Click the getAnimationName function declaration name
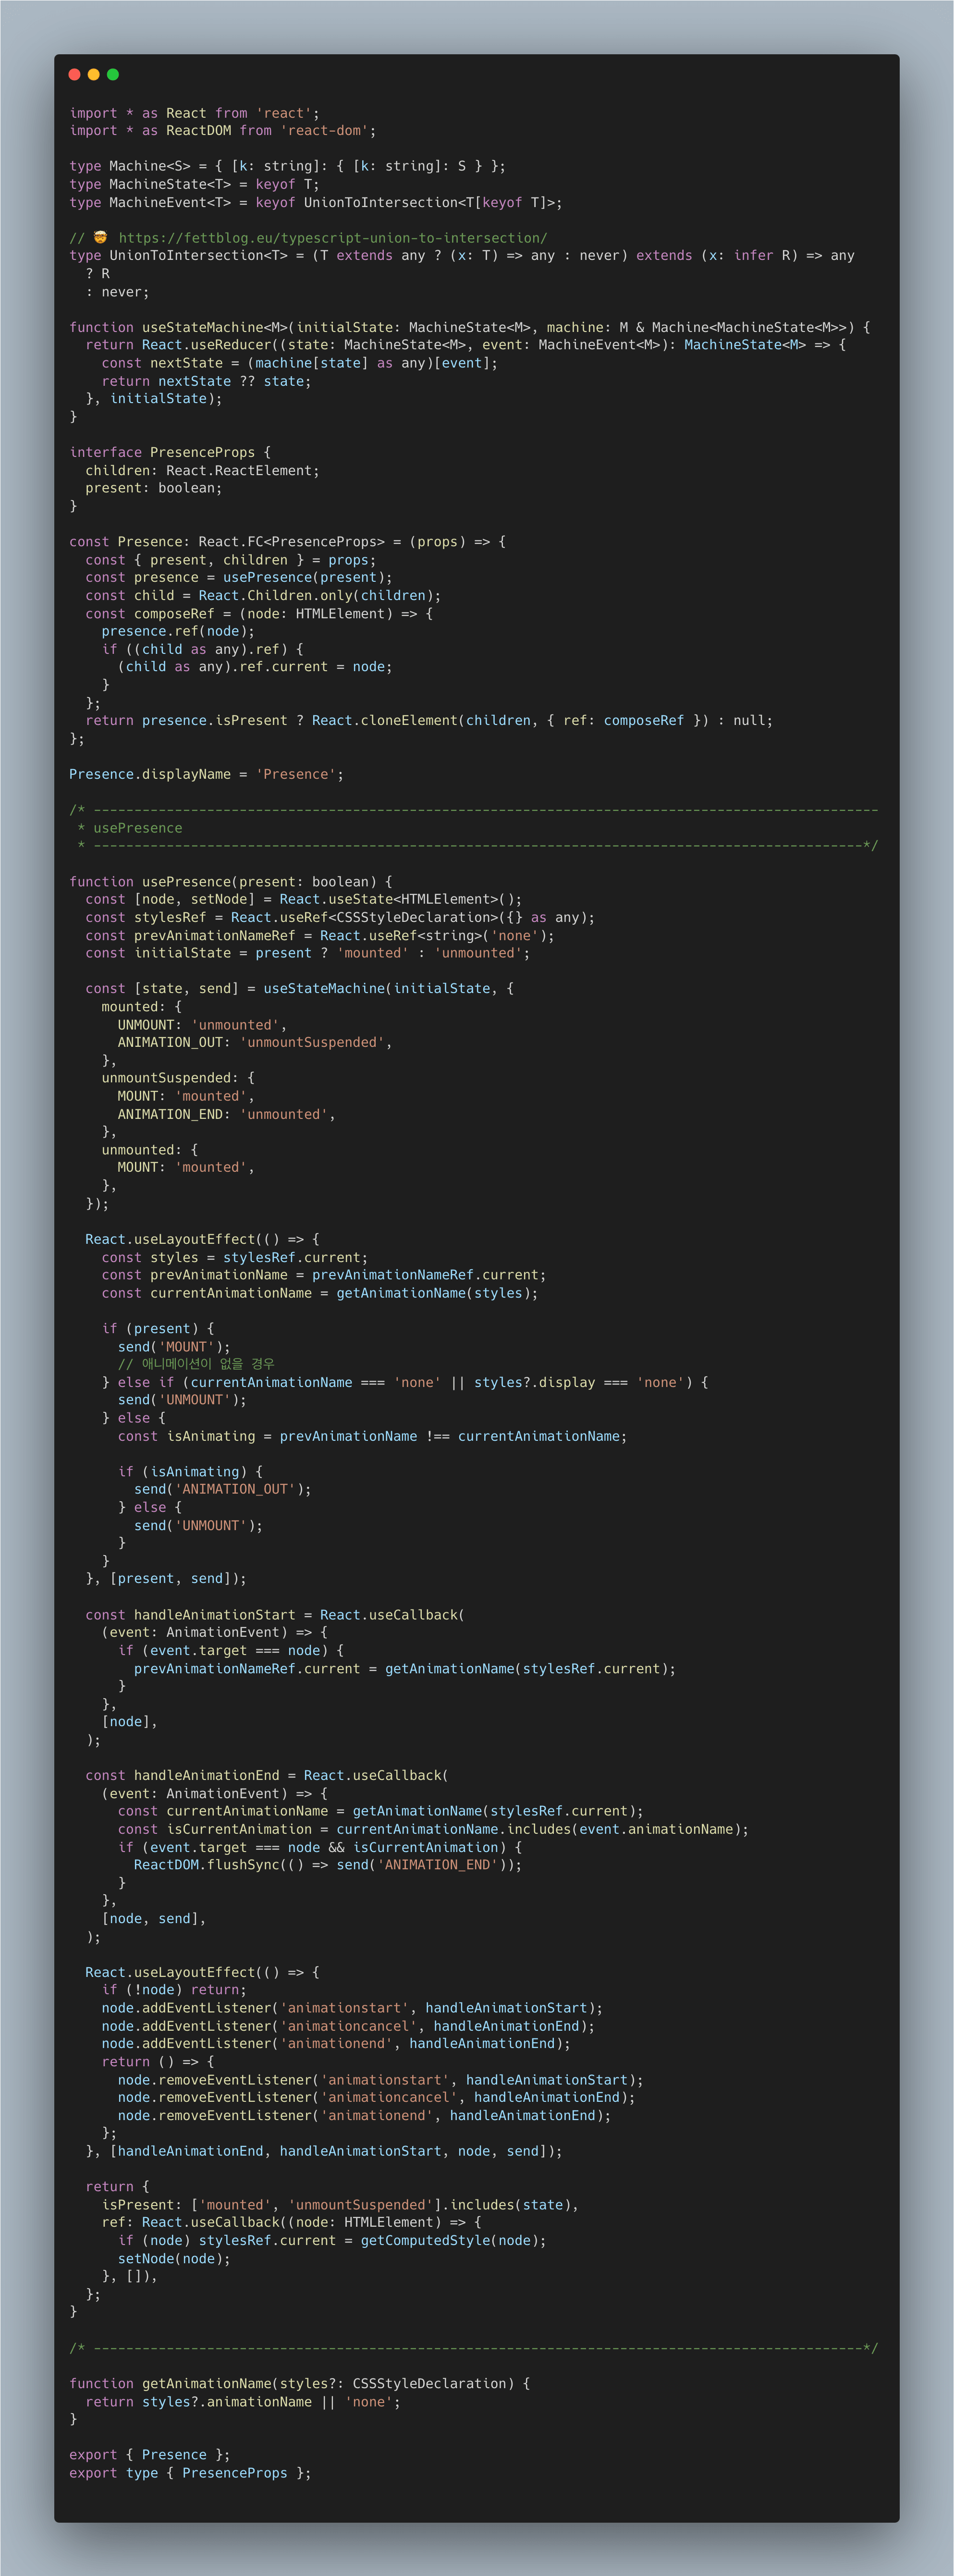Image resolution: width=954 pixels, height=2576 pixels. pos(207,2383)
